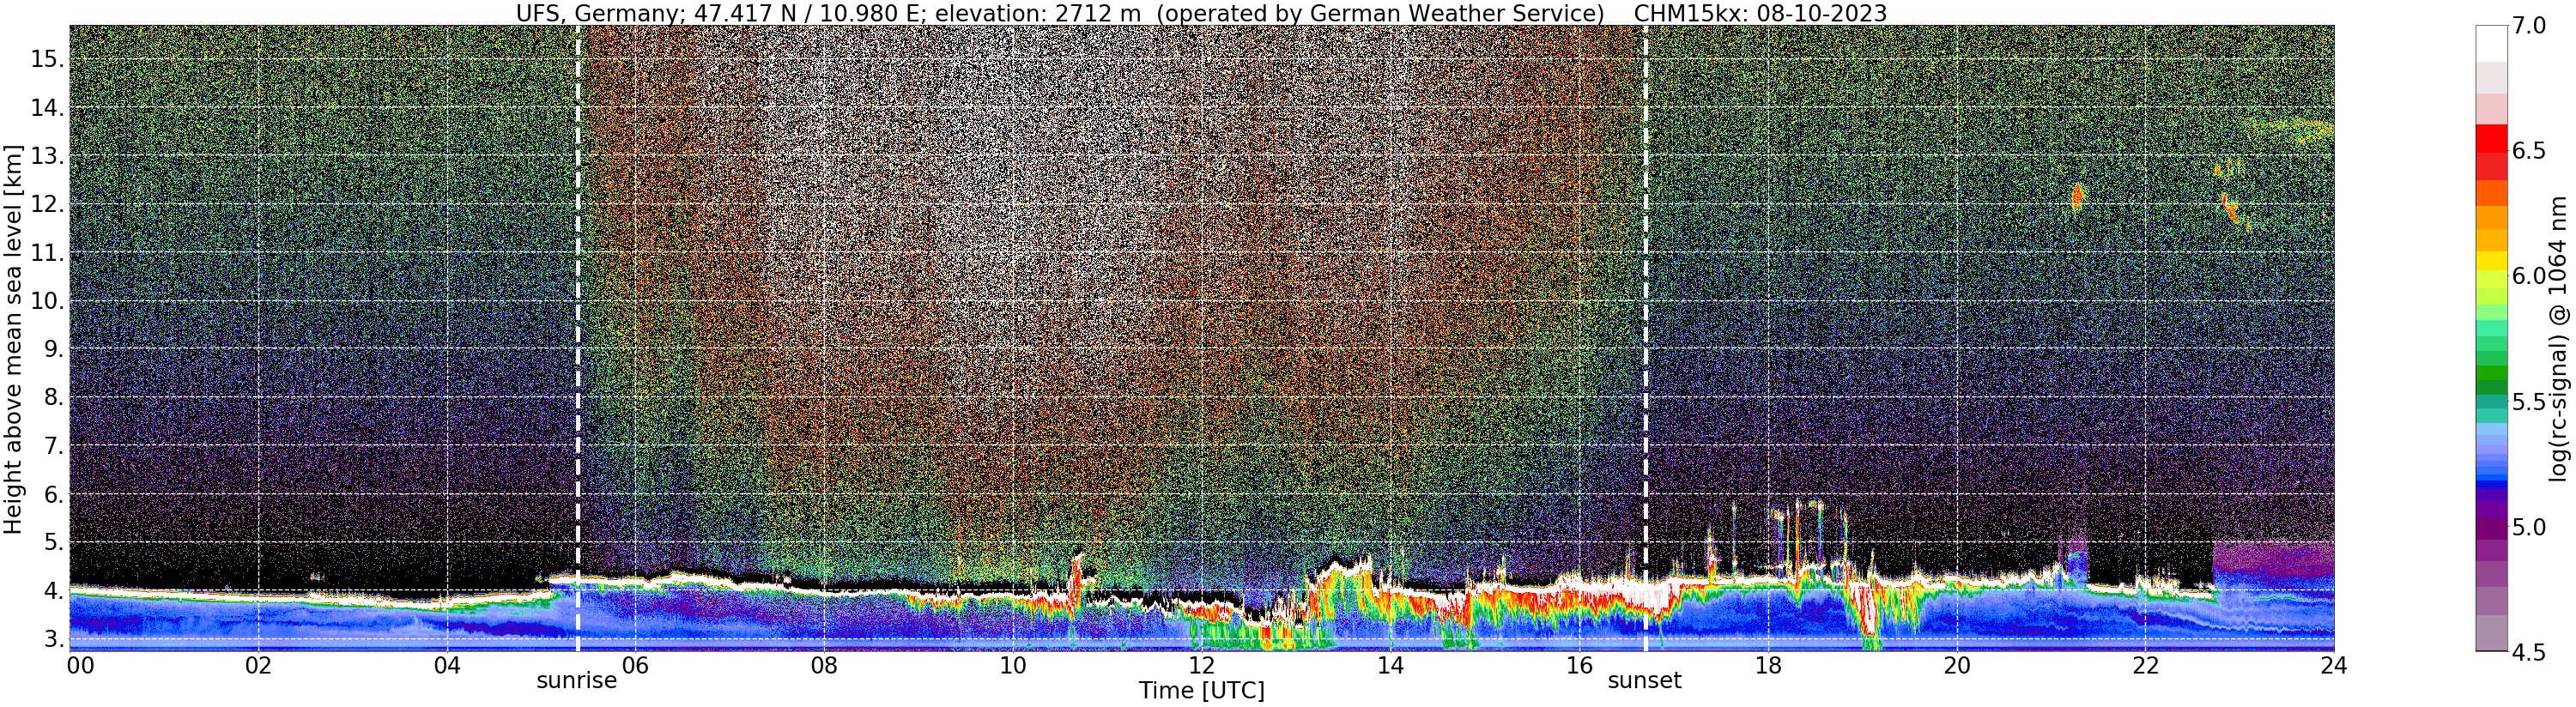Click the y-axis tick label '8.'
Screen dimensions: 2576x707
[54, 398]
